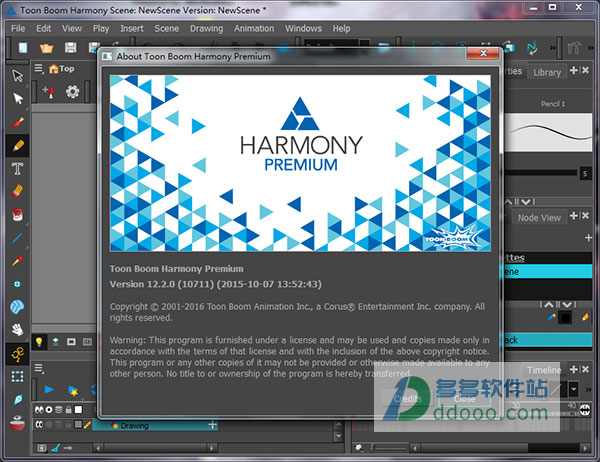
Task: Select the white Select arrow tool
Action: (18, 99)
